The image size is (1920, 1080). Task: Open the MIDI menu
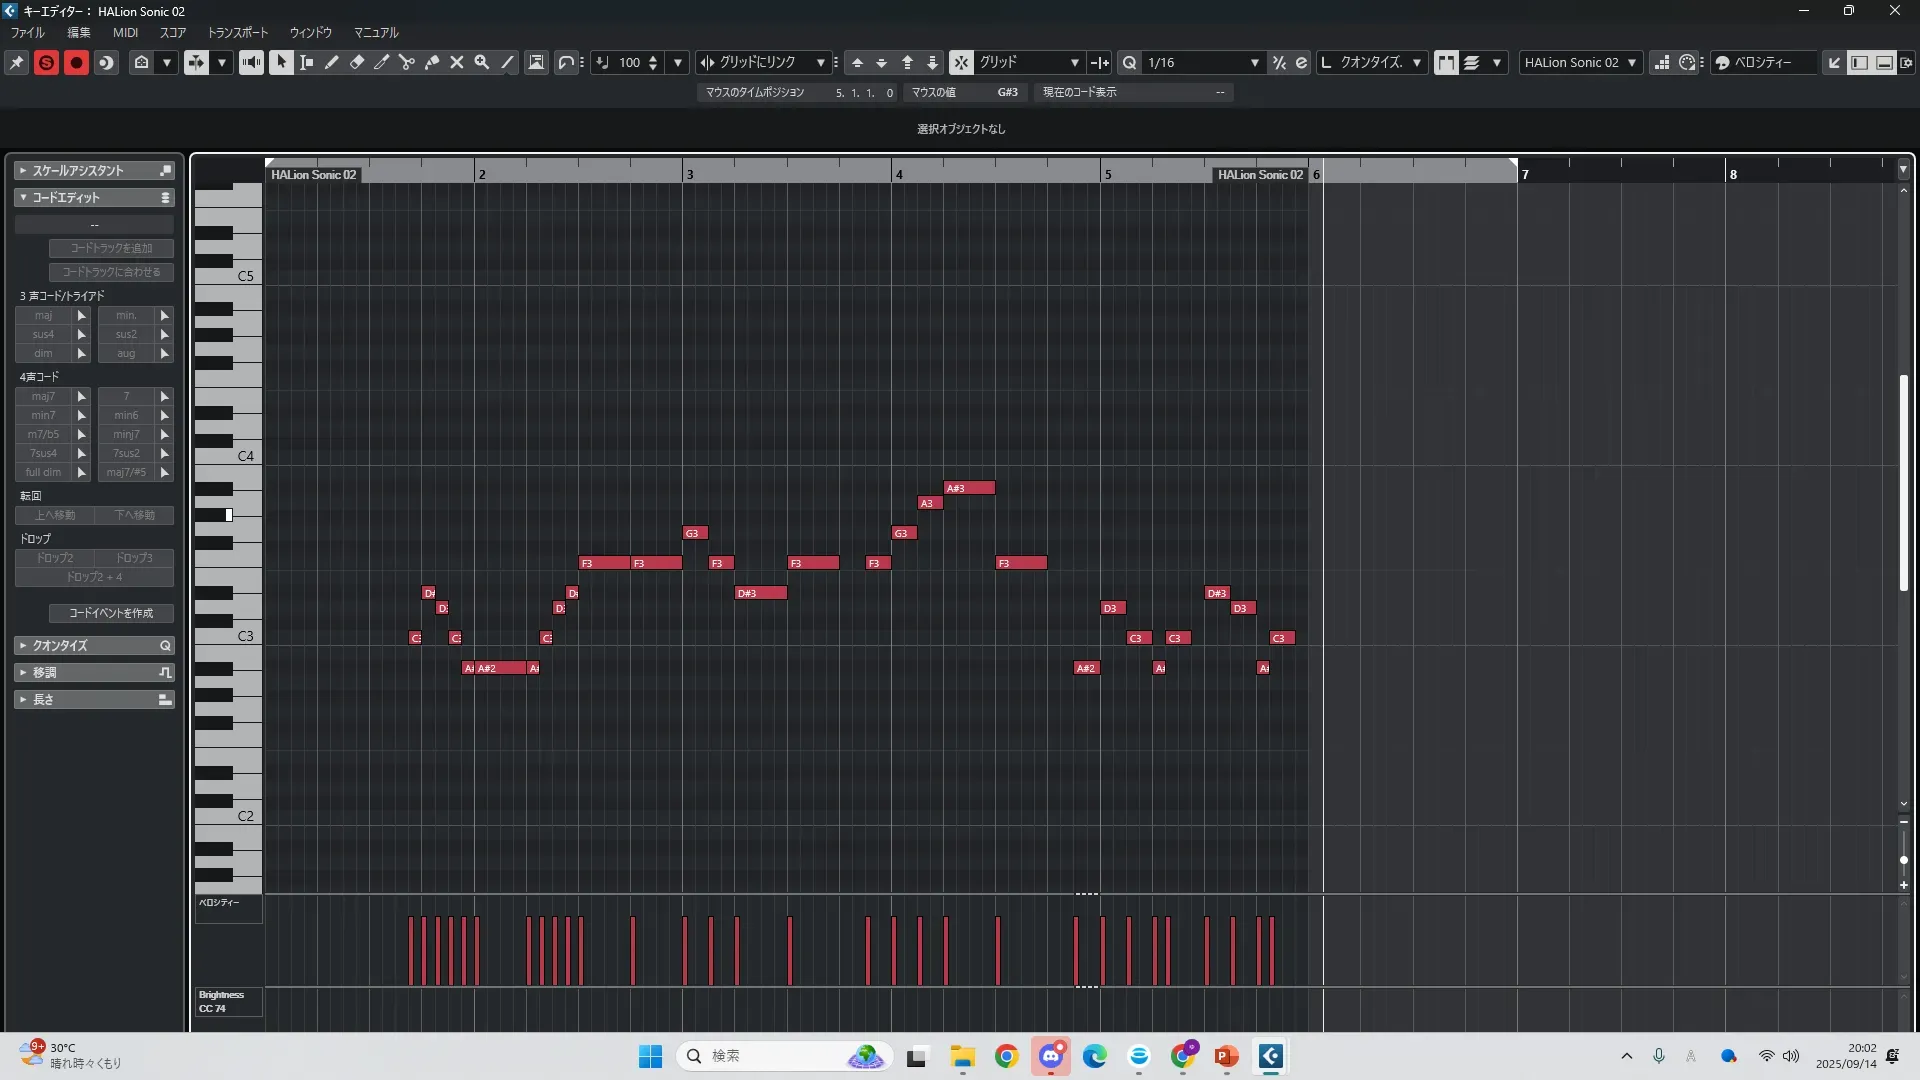(x=125, y=33)
